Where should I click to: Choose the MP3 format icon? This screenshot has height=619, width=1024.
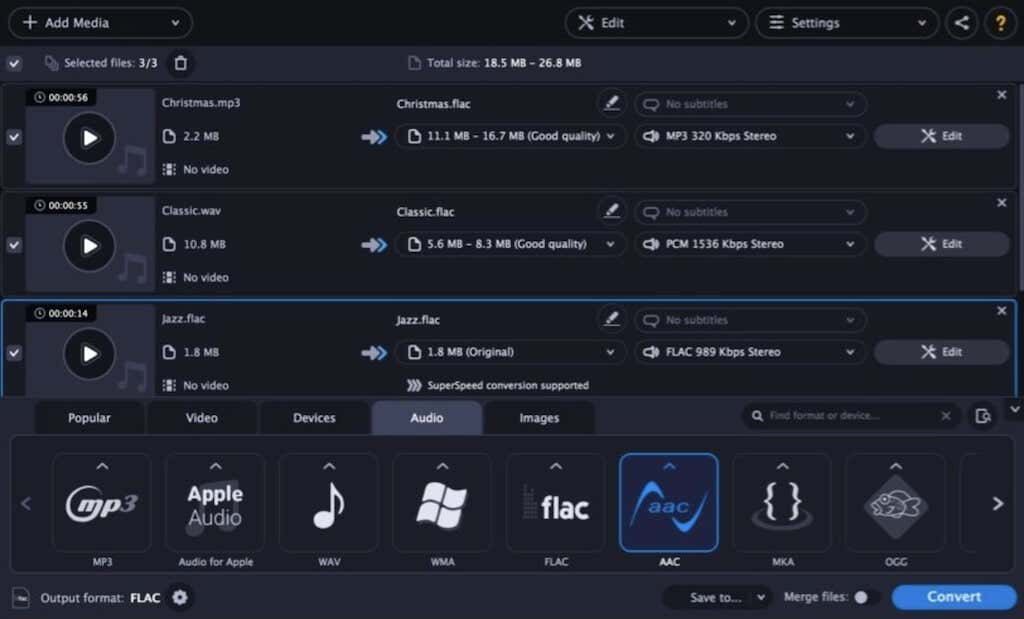[102, 503]
